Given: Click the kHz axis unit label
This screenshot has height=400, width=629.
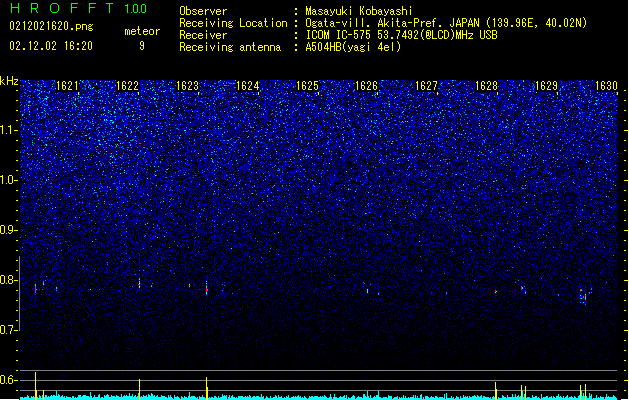Looking at the screenshot, I should tap(9, 81).
